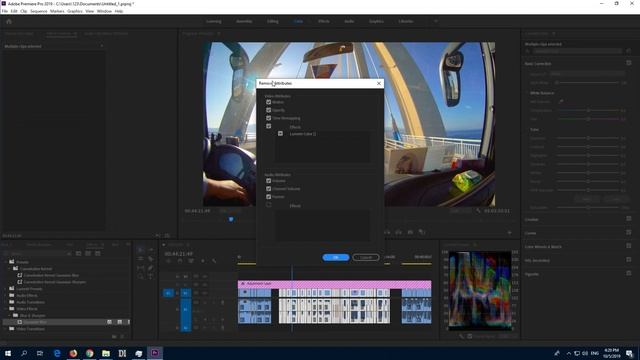Viewport: 640px width, 360px height.
Task: Click New Custom Bin icon in Effects panel
Action: (x=114, y=337)
